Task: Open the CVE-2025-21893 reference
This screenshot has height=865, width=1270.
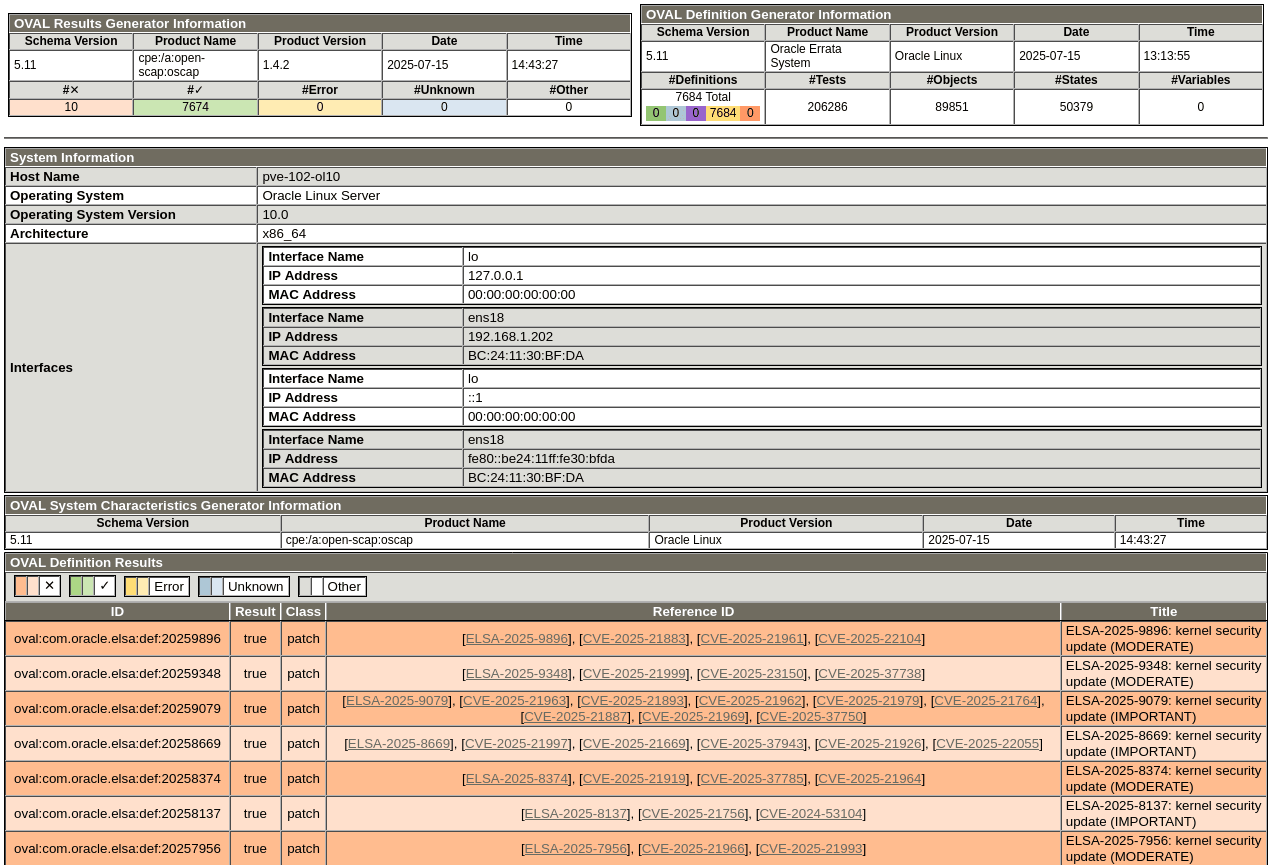Action: pyautogui.click(x=633, y=701)
